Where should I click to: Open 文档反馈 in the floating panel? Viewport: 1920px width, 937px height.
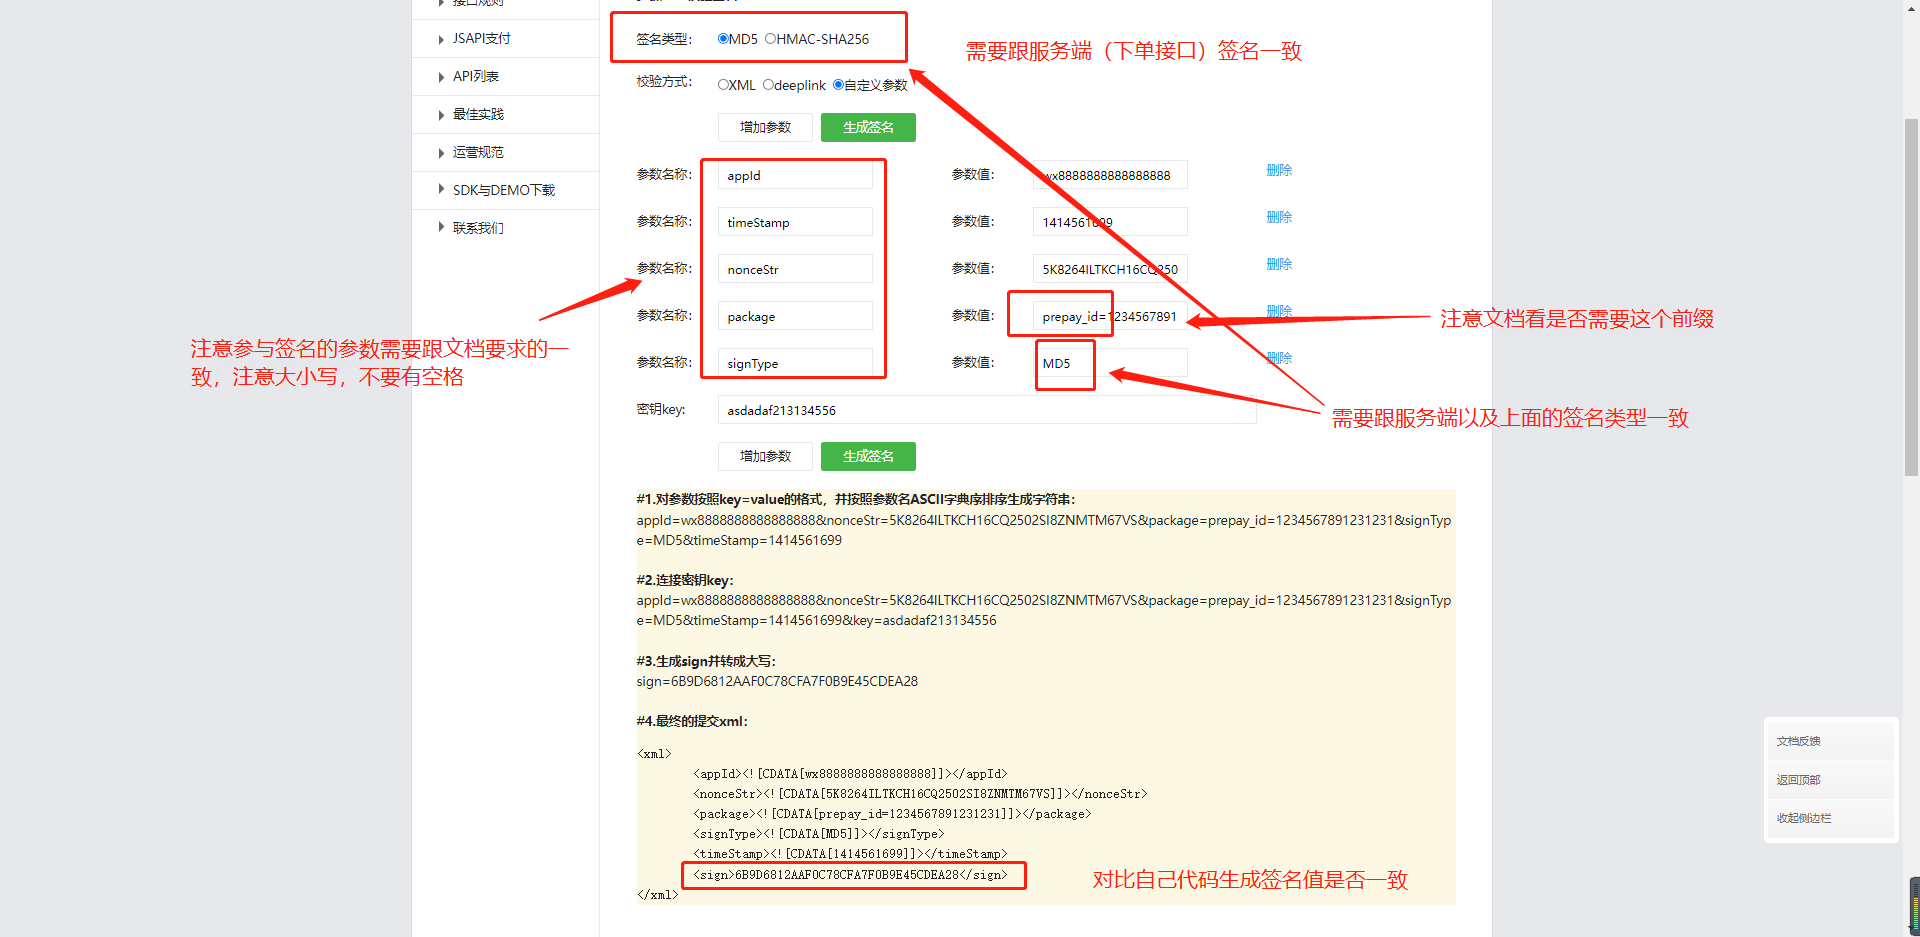coord(1830,741)
